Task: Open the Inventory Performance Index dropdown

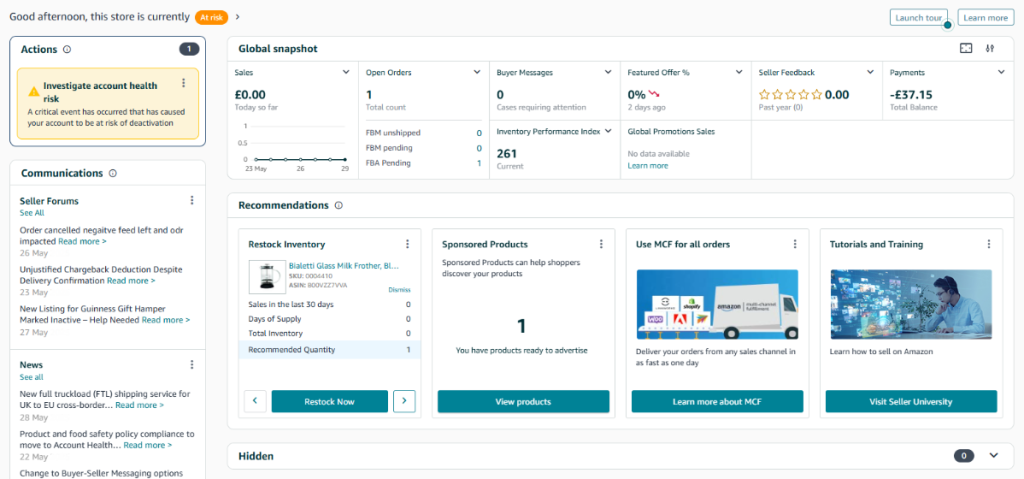Action: (x=607, y=131)
